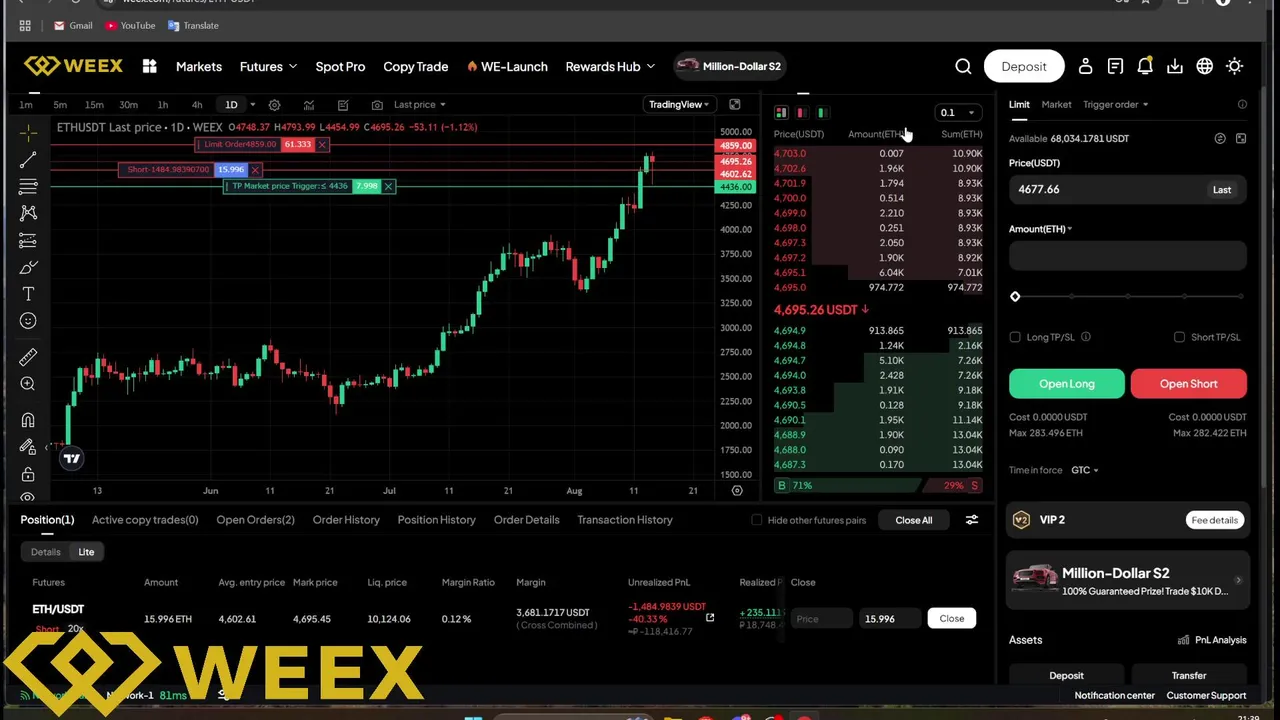This screenshot has height=720, width=1280.
Task: Switch position view to Details
Action: [x=45, y=552]
